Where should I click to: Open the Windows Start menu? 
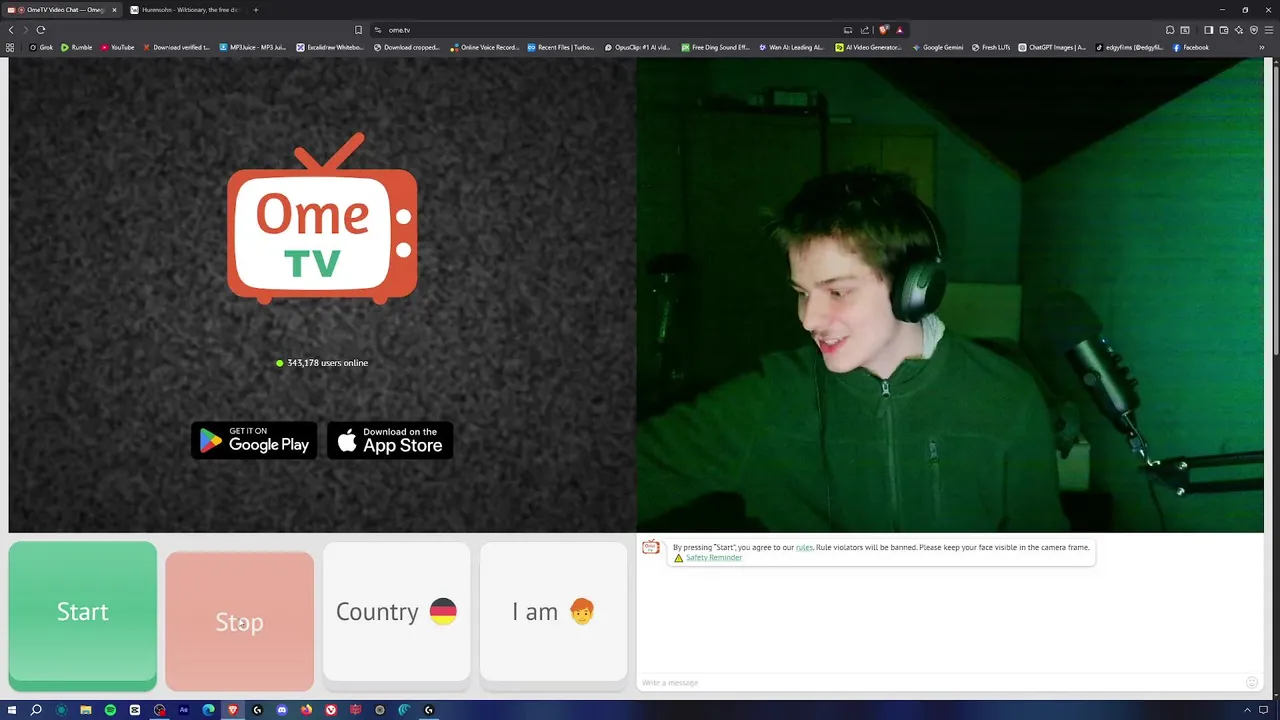point(12,710)
